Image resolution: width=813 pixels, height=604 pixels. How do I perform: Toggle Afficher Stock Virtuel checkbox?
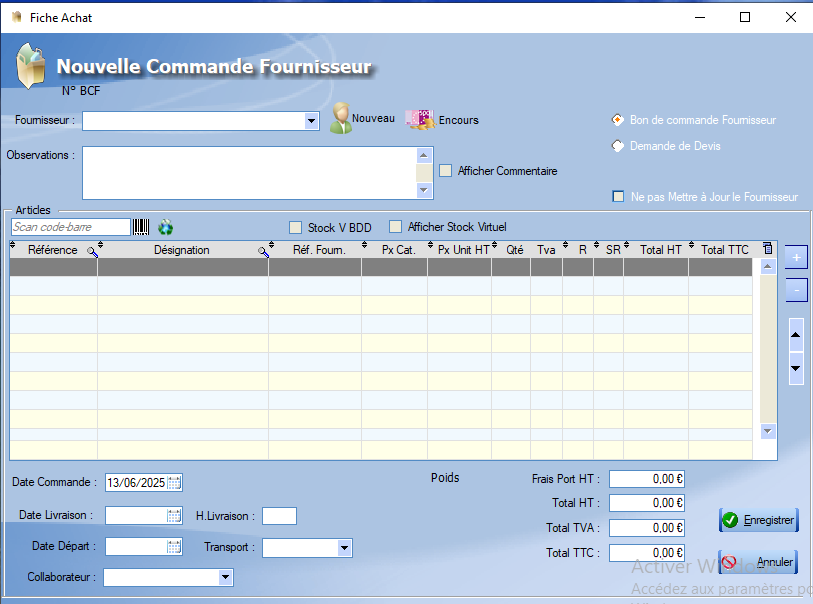[x=395, y=227]
